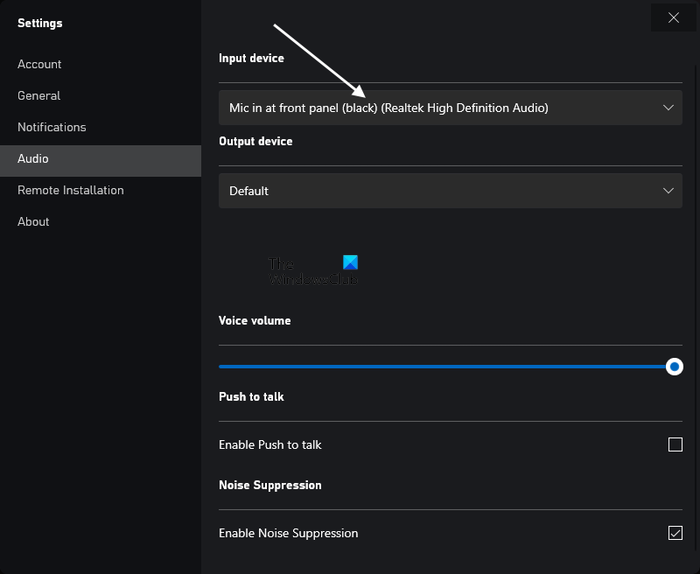This screenshot has height=574, width=700.
Task: Click the Enable Push to talk label
Action: point(270,445)
